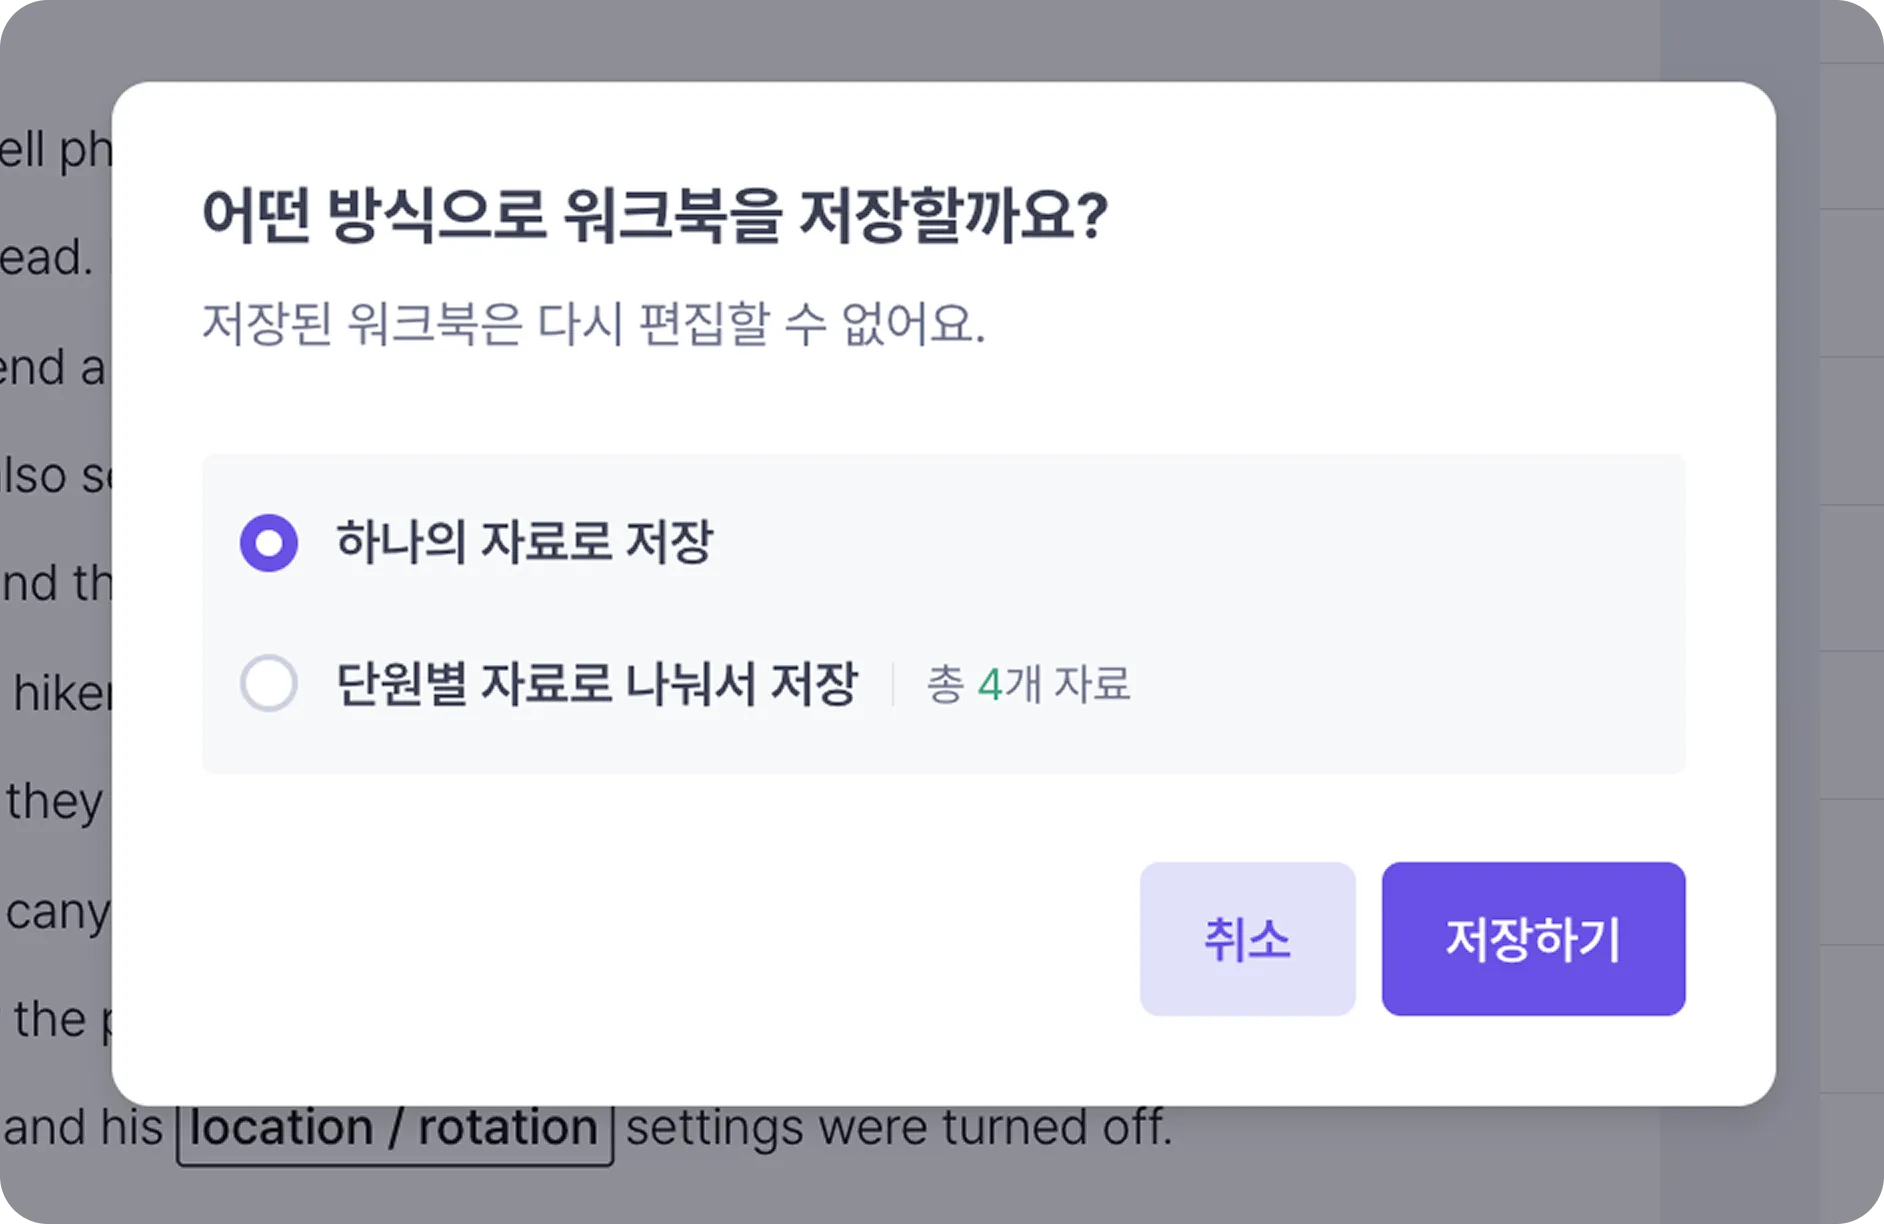Click the boxed 'location / rotation' choice
The width and height of the screenshot is (1884, 1224).
click(x=395, y=1131)
